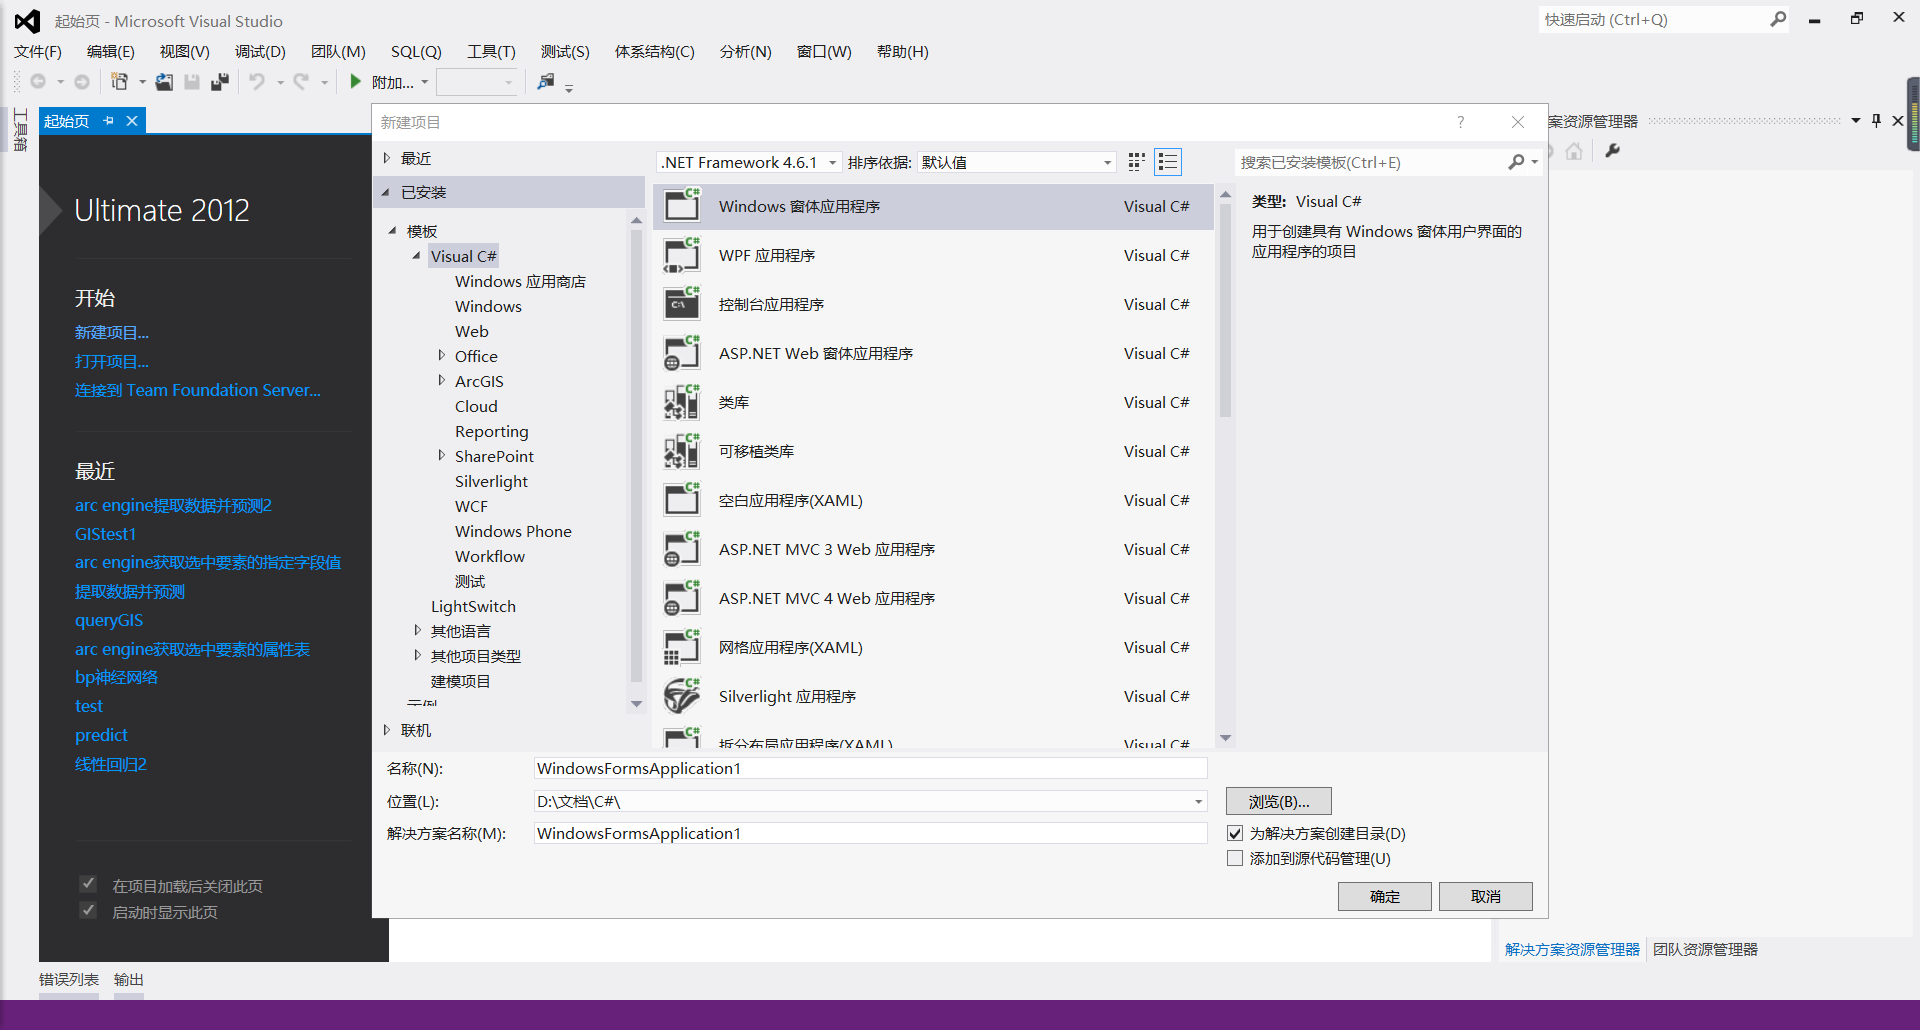The image size is (1920, 1030).
Task: Open the 工具(T) menu
Action: 490,51
